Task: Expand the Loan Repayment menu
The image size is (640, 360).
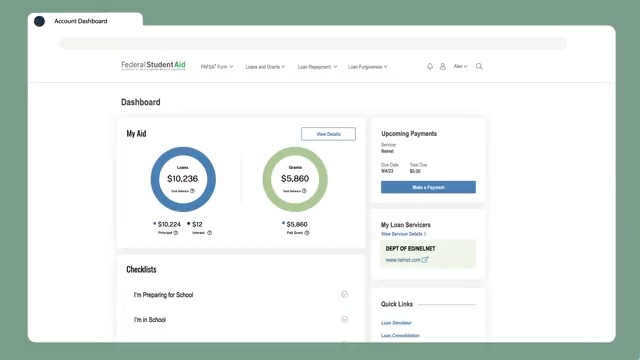Action: [x=318, y=67]
